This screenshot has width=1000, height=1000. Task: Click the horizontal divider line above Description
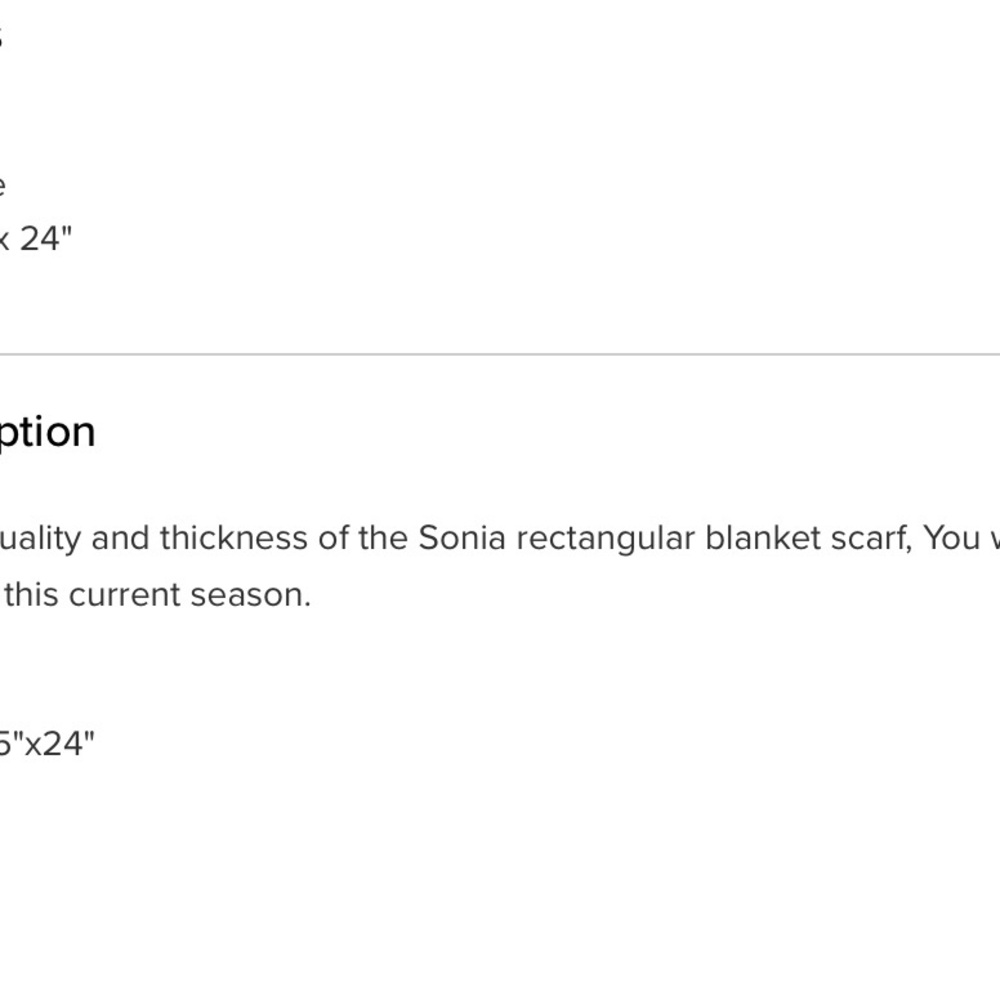500,354
